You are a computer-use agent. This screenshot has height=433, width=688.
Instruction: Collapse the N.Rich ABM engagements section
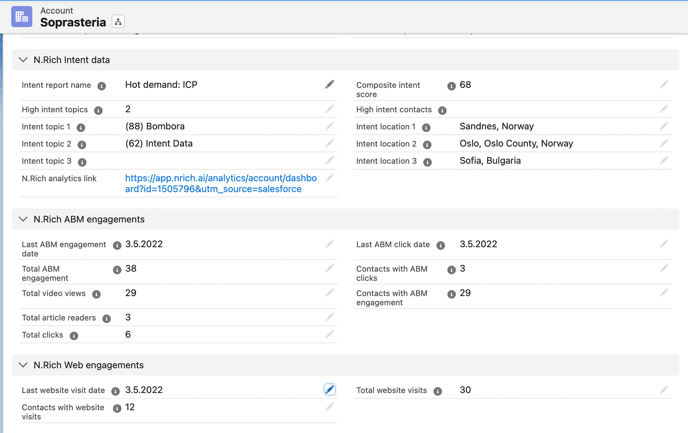(x=23, y=219)
